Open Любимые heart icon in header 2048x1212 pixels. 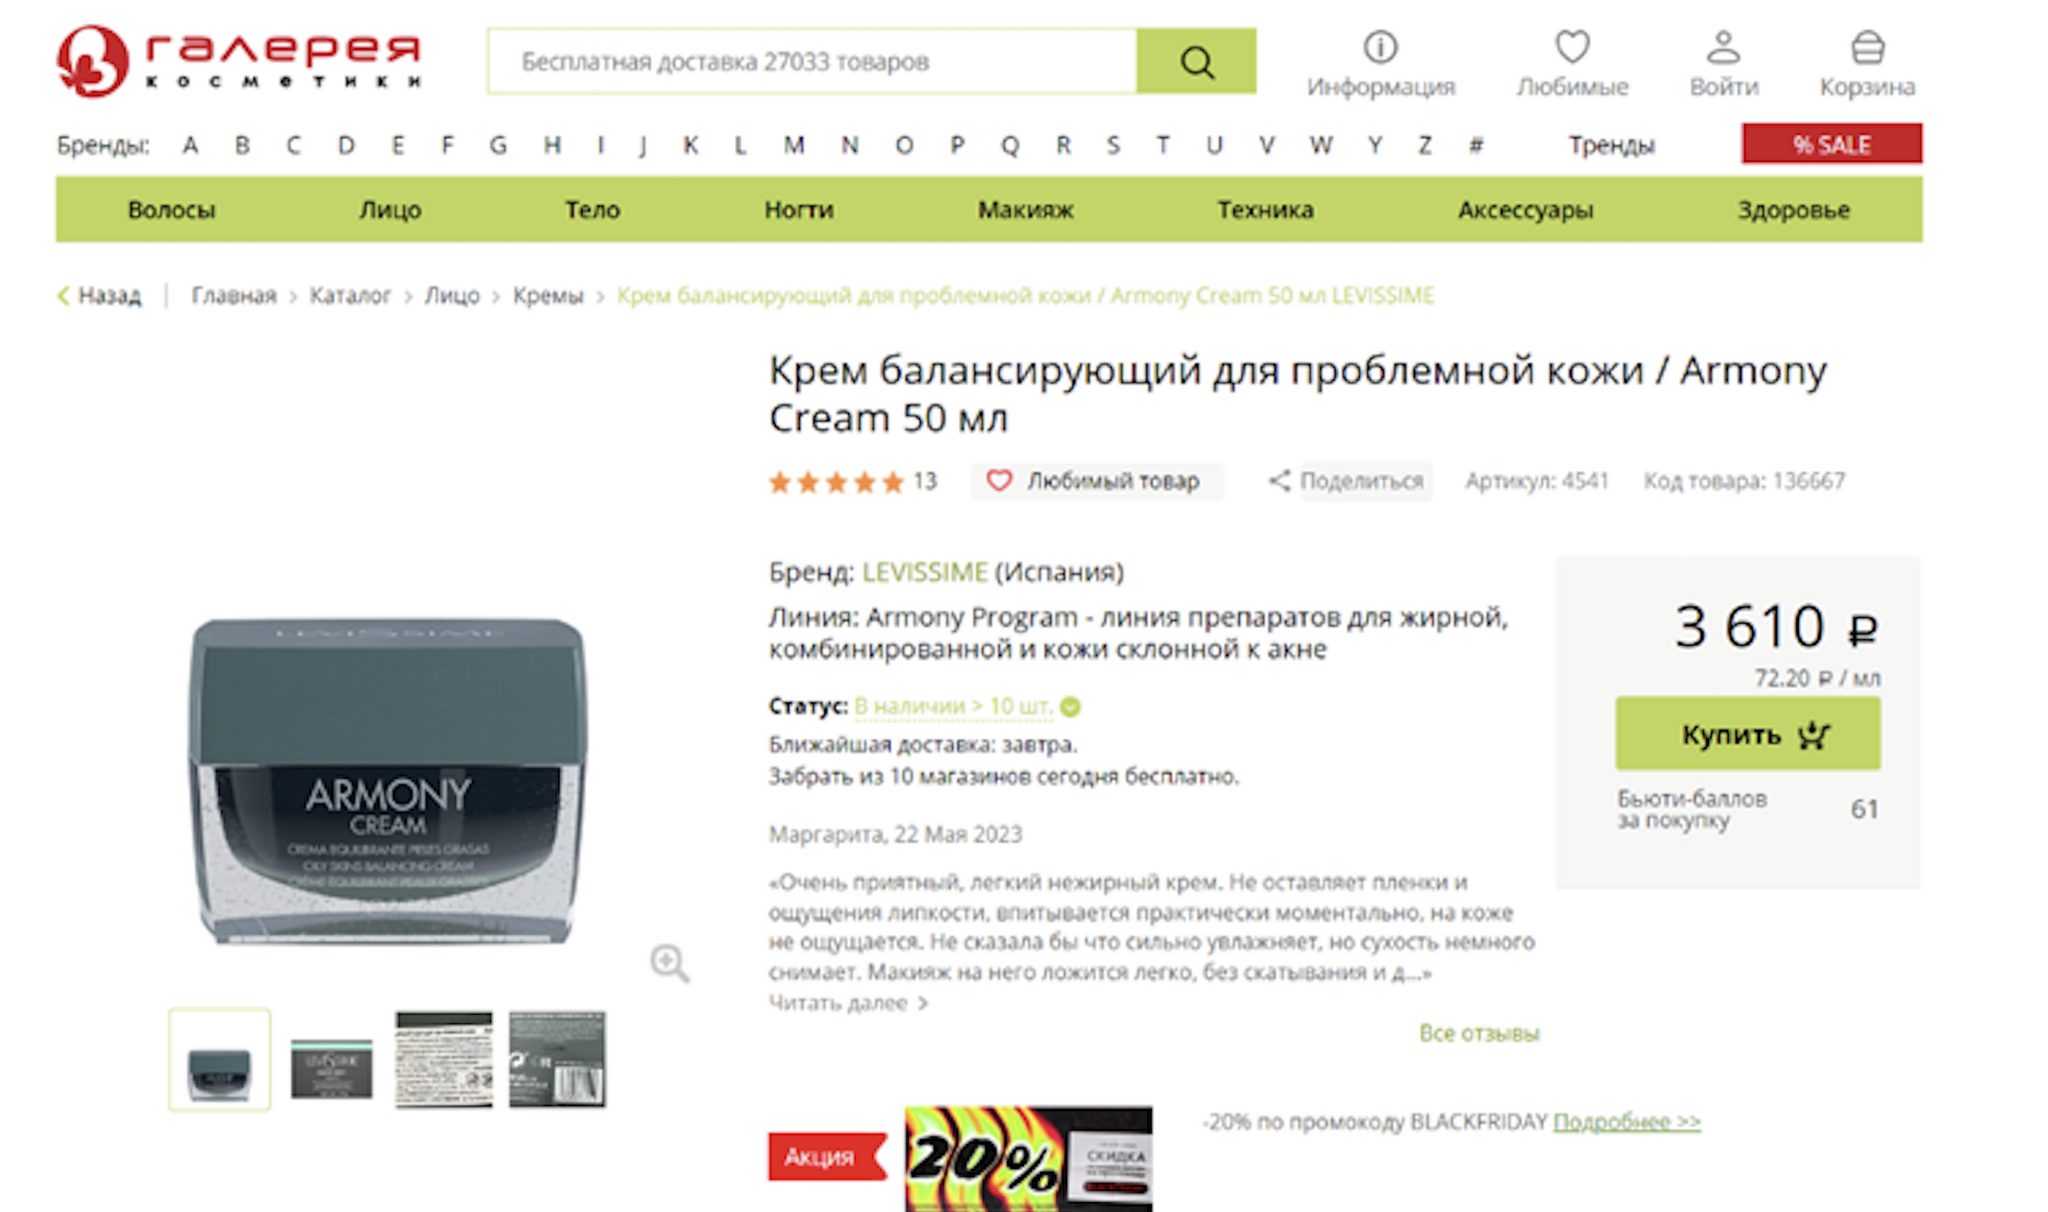(x=1572, y=47)
